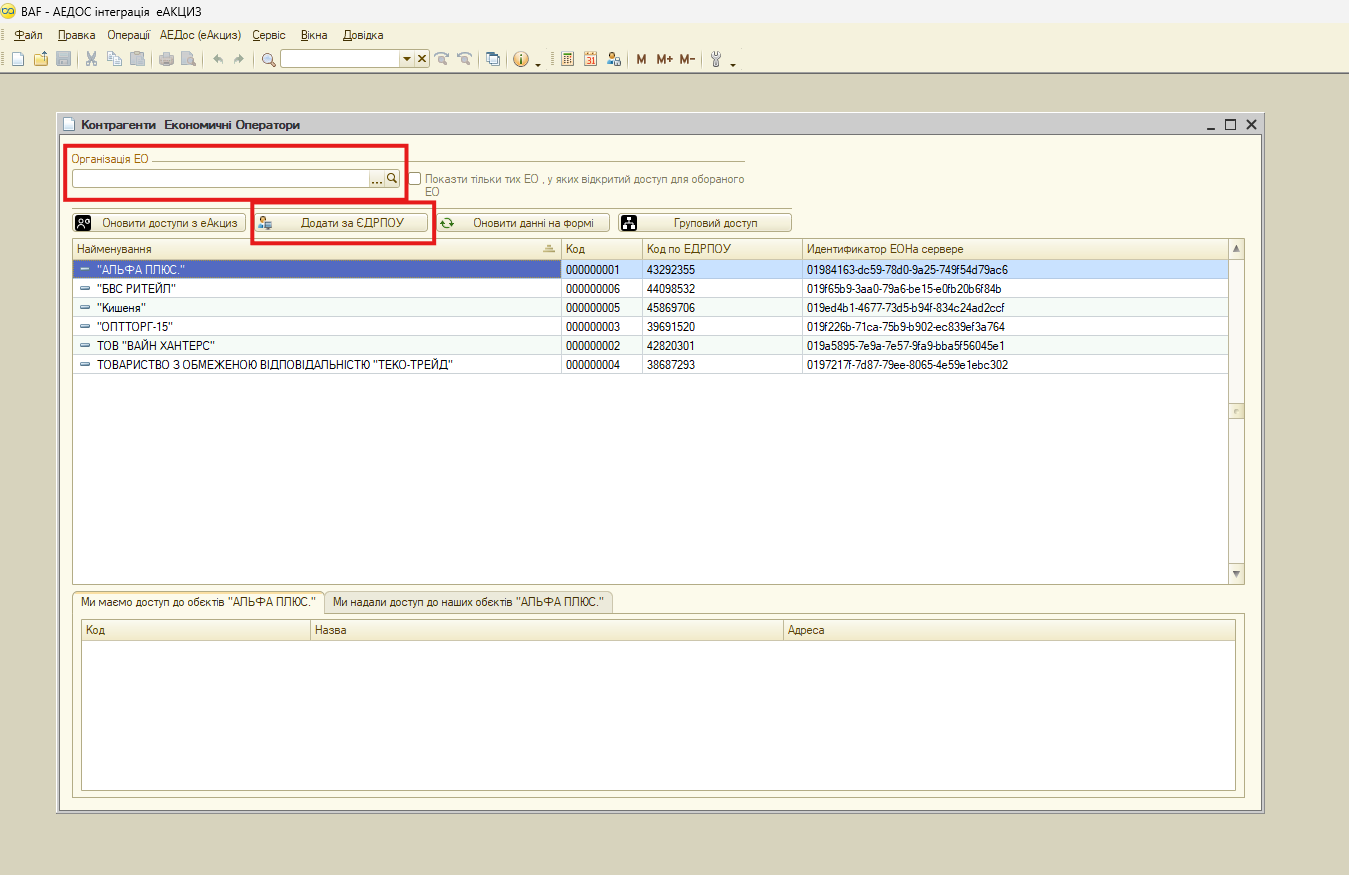Open the Calculator toolbar icon

coord(568,59)
